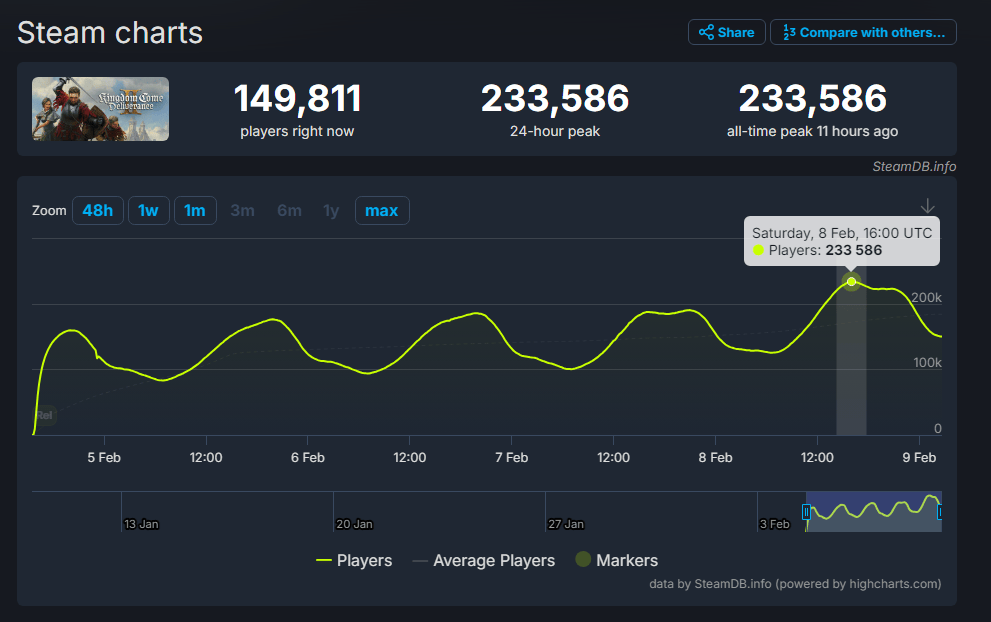Click the 5 Feb axis label
991x622 pixels.
(x=104, y=458)
